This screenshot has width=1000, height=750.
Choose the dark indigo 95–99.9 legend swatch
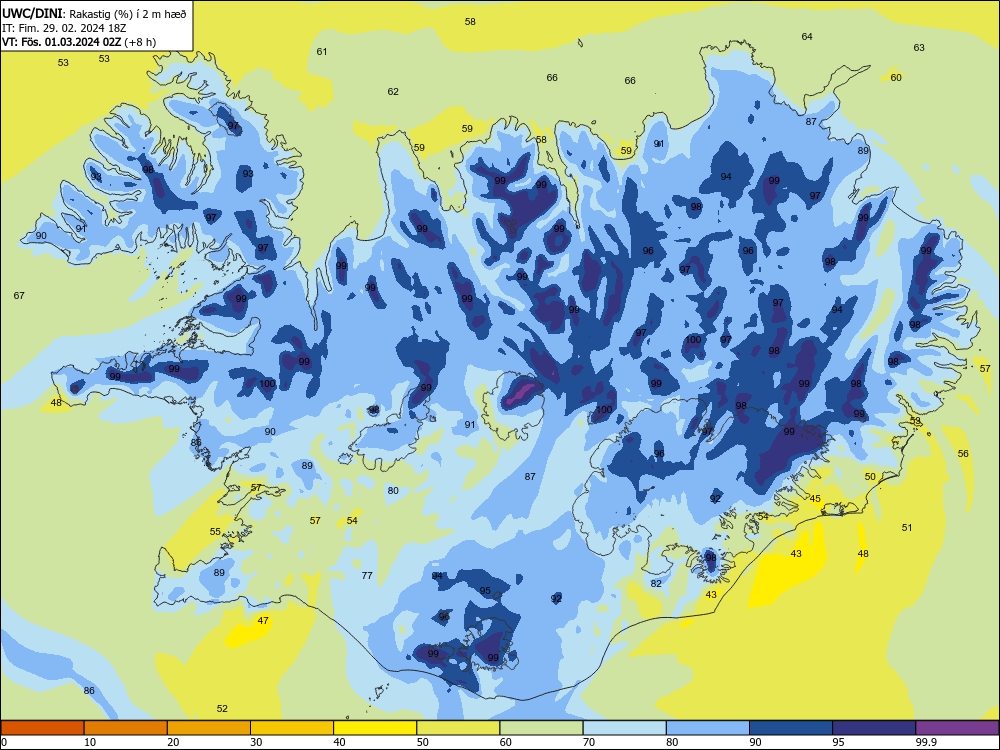tap(874, 728)
